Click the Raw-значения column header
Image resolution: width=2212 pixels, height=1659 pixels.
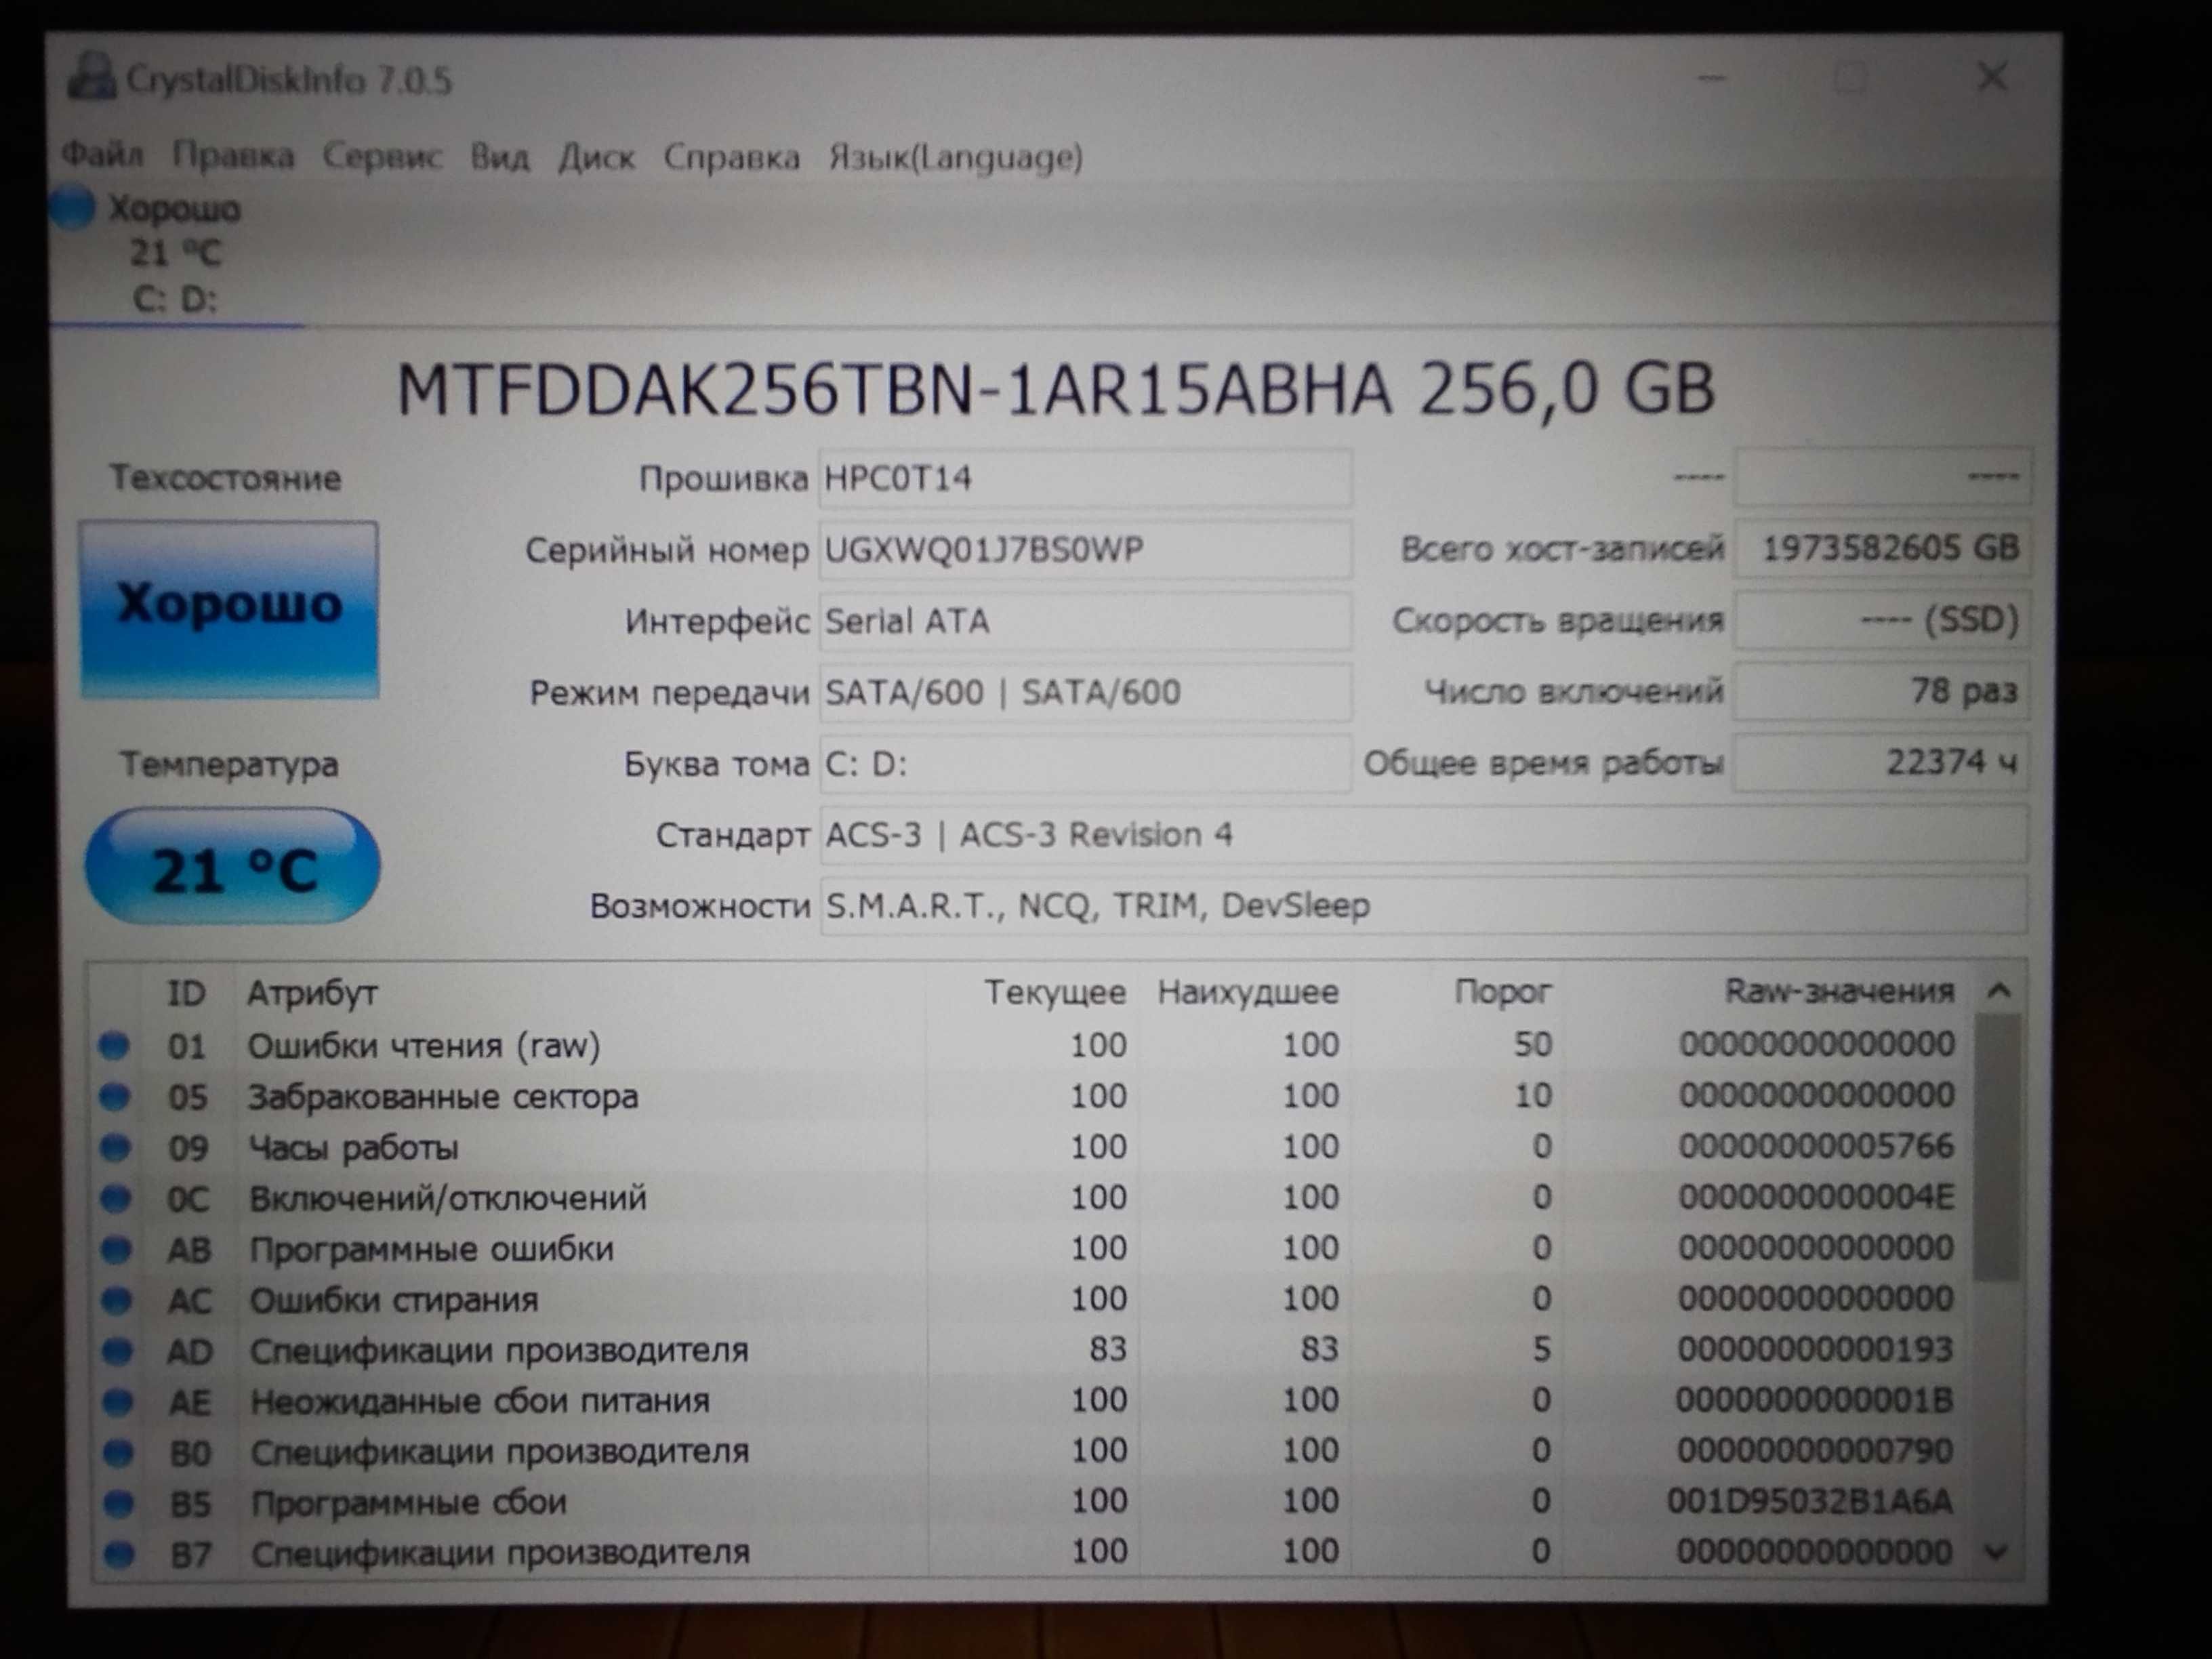[x=1839, y=991]
